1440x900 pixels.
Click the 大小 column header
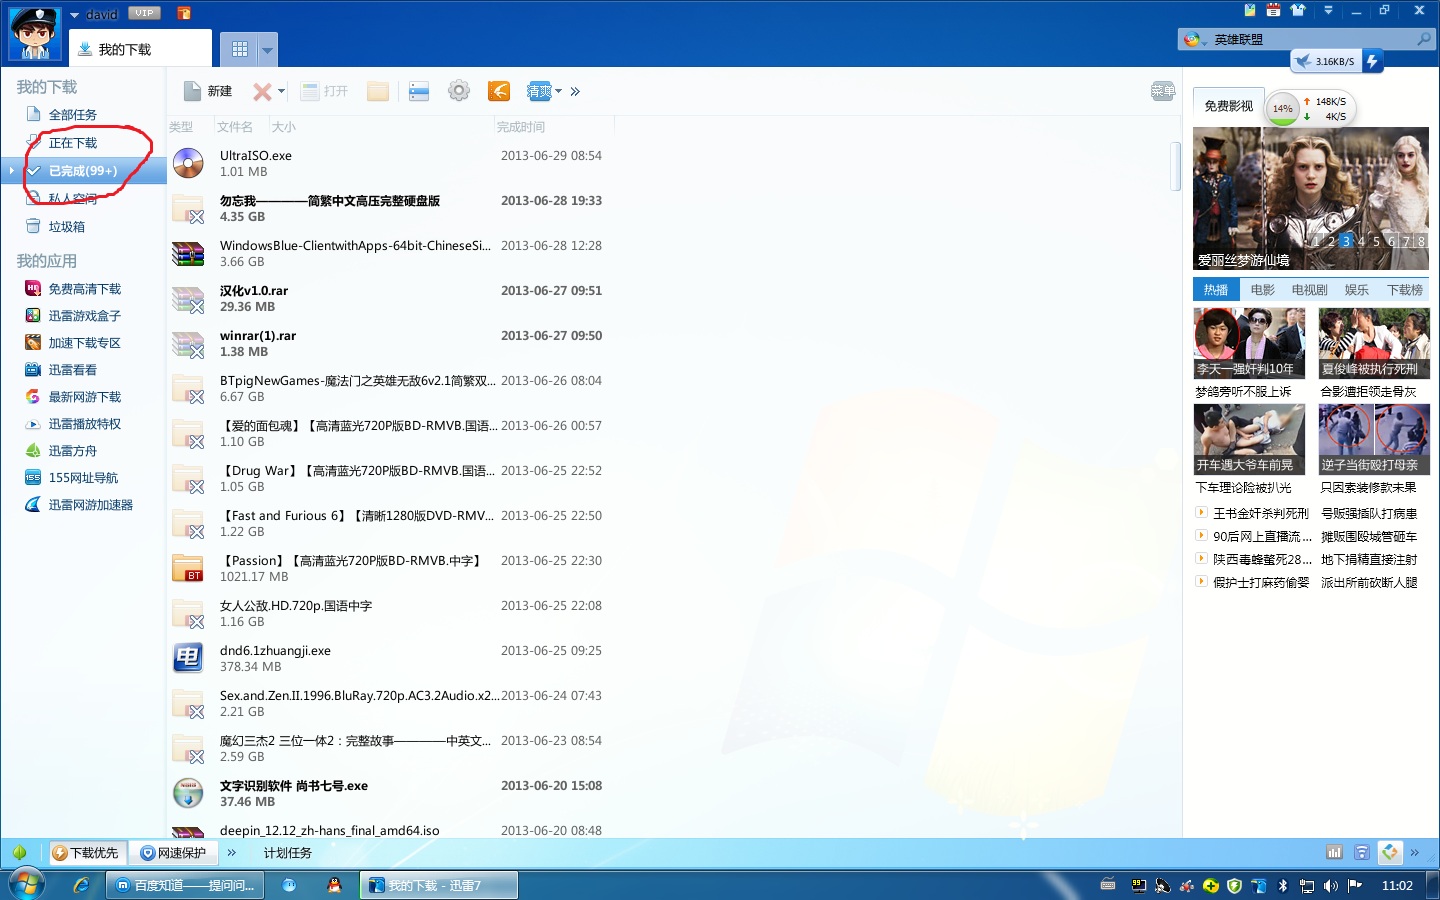pos(284,127)
